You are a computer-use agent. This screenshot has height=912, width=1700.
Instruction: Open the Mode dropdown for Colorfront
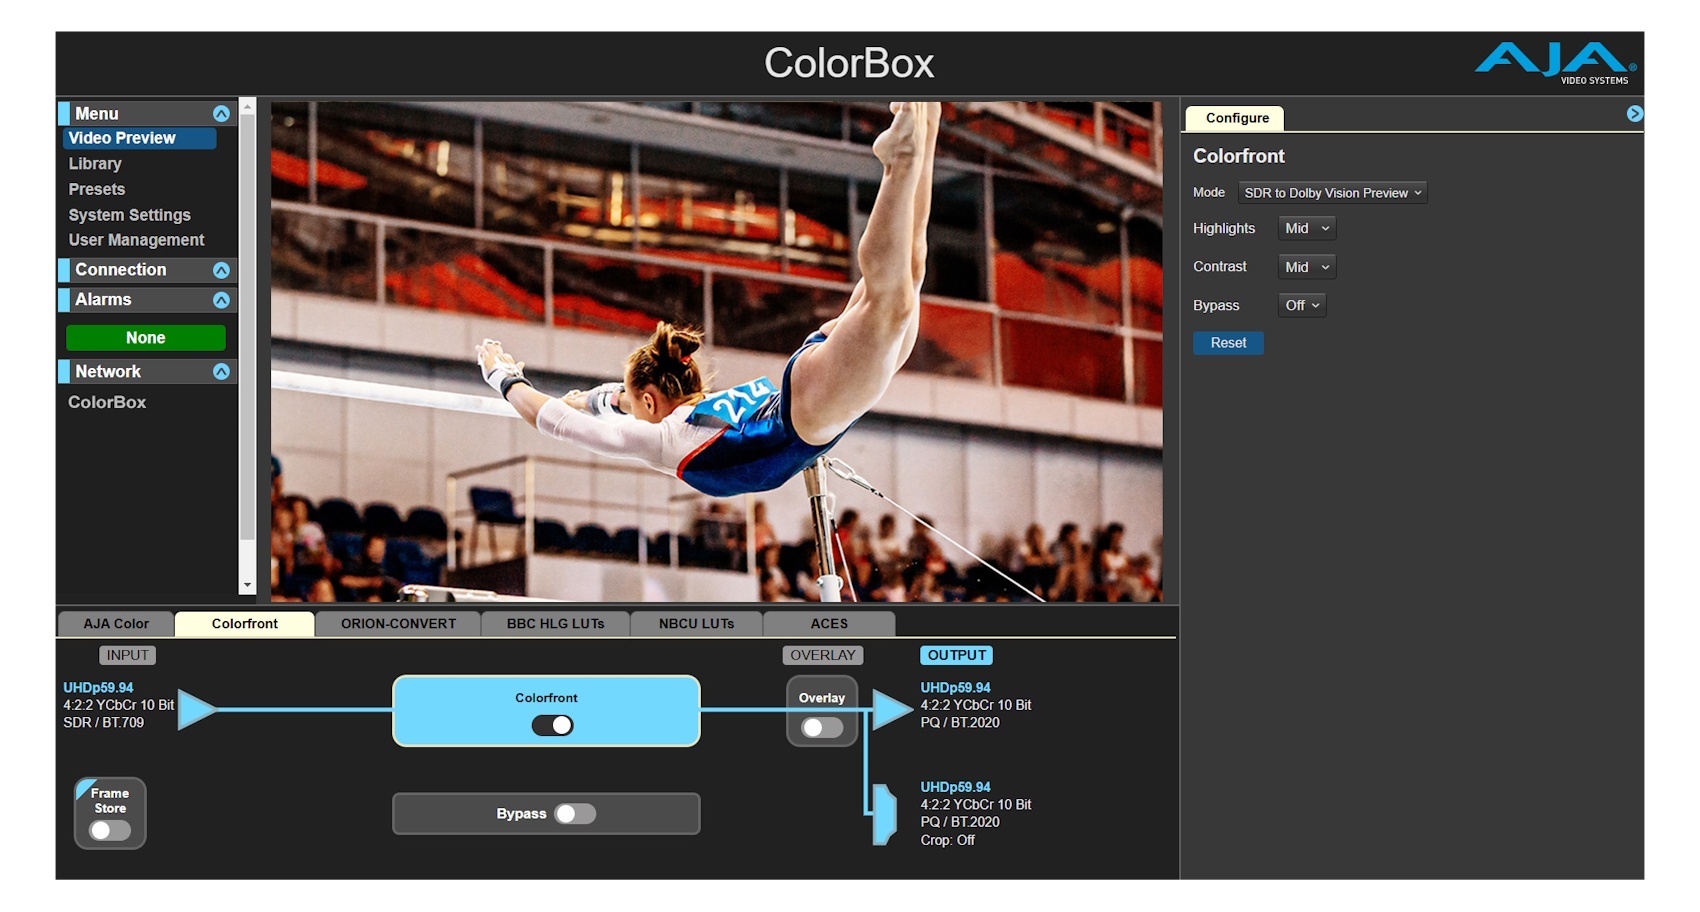click(x=1332, y=193)
